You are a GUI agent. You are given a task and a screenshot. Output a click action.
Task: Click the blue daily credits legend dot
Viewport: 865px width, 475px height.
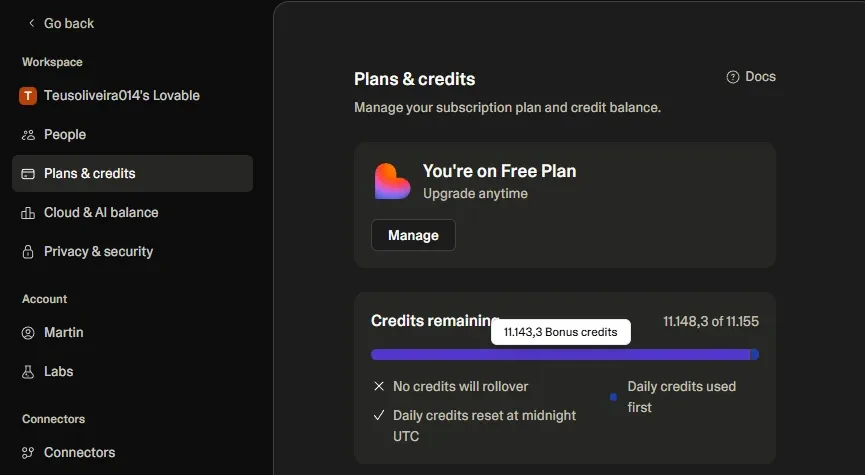coord(614,397)
